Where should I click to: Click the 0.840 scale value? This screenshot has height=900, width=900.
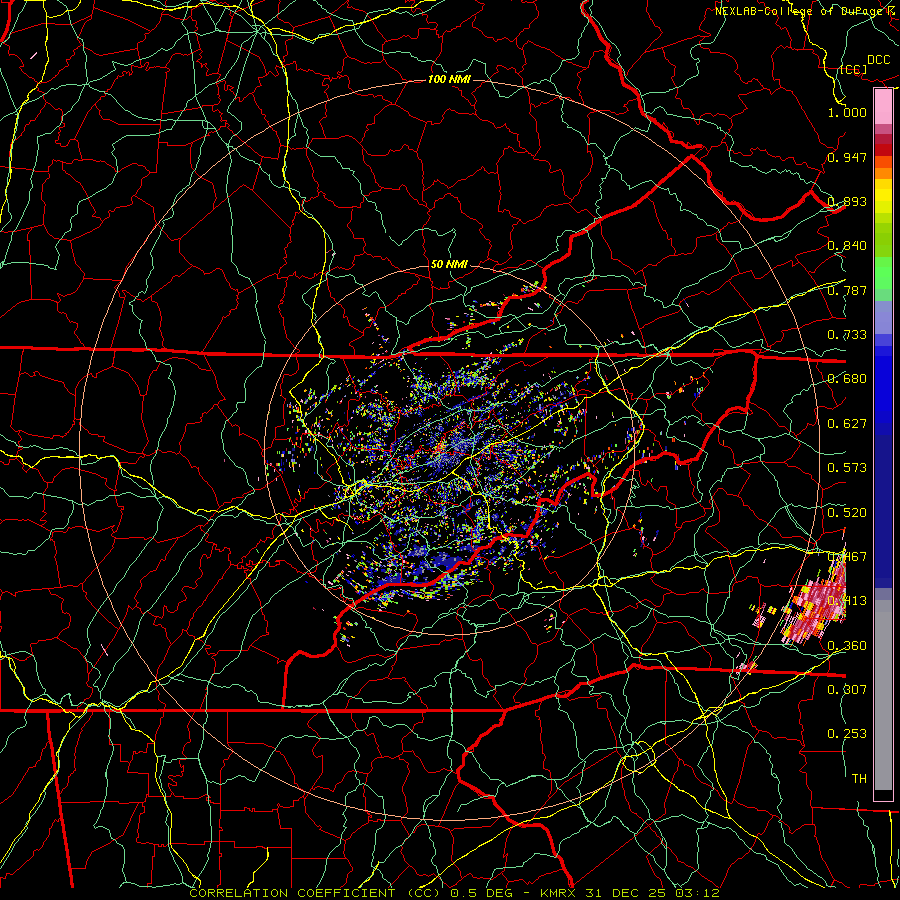click(847, 246)
